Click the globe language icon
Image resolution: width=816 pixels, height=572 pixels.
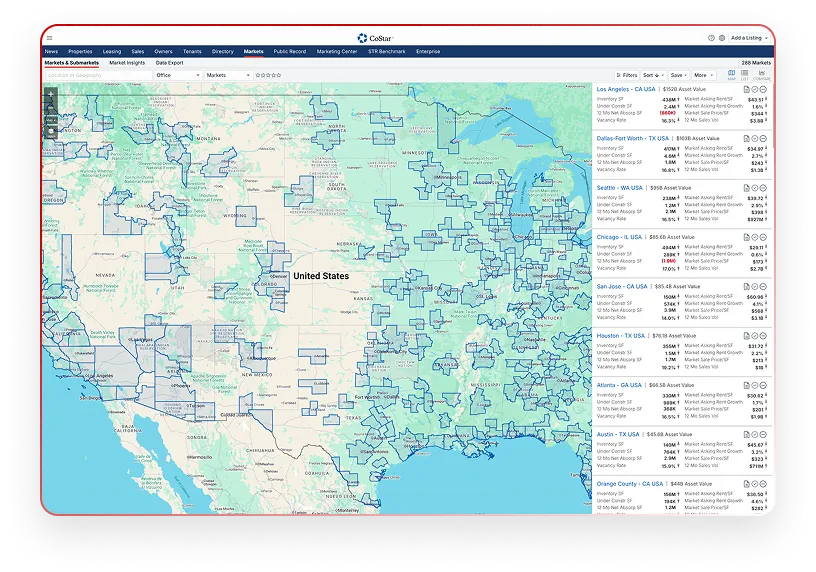[x=722, y=38]
